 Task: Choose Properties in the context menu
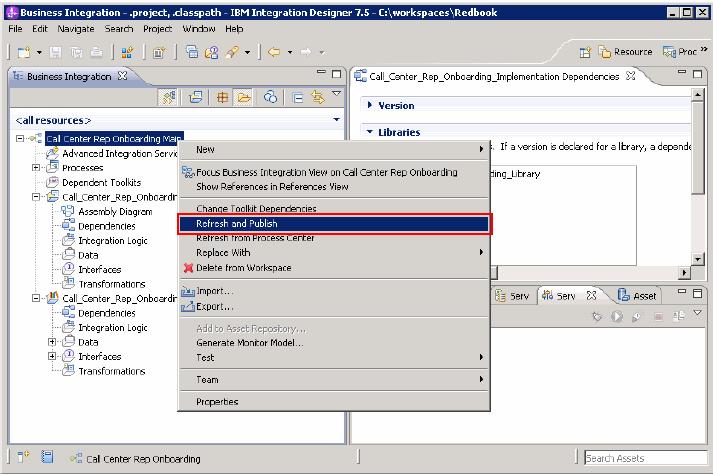pyautogui.click(x=334, y=402)
